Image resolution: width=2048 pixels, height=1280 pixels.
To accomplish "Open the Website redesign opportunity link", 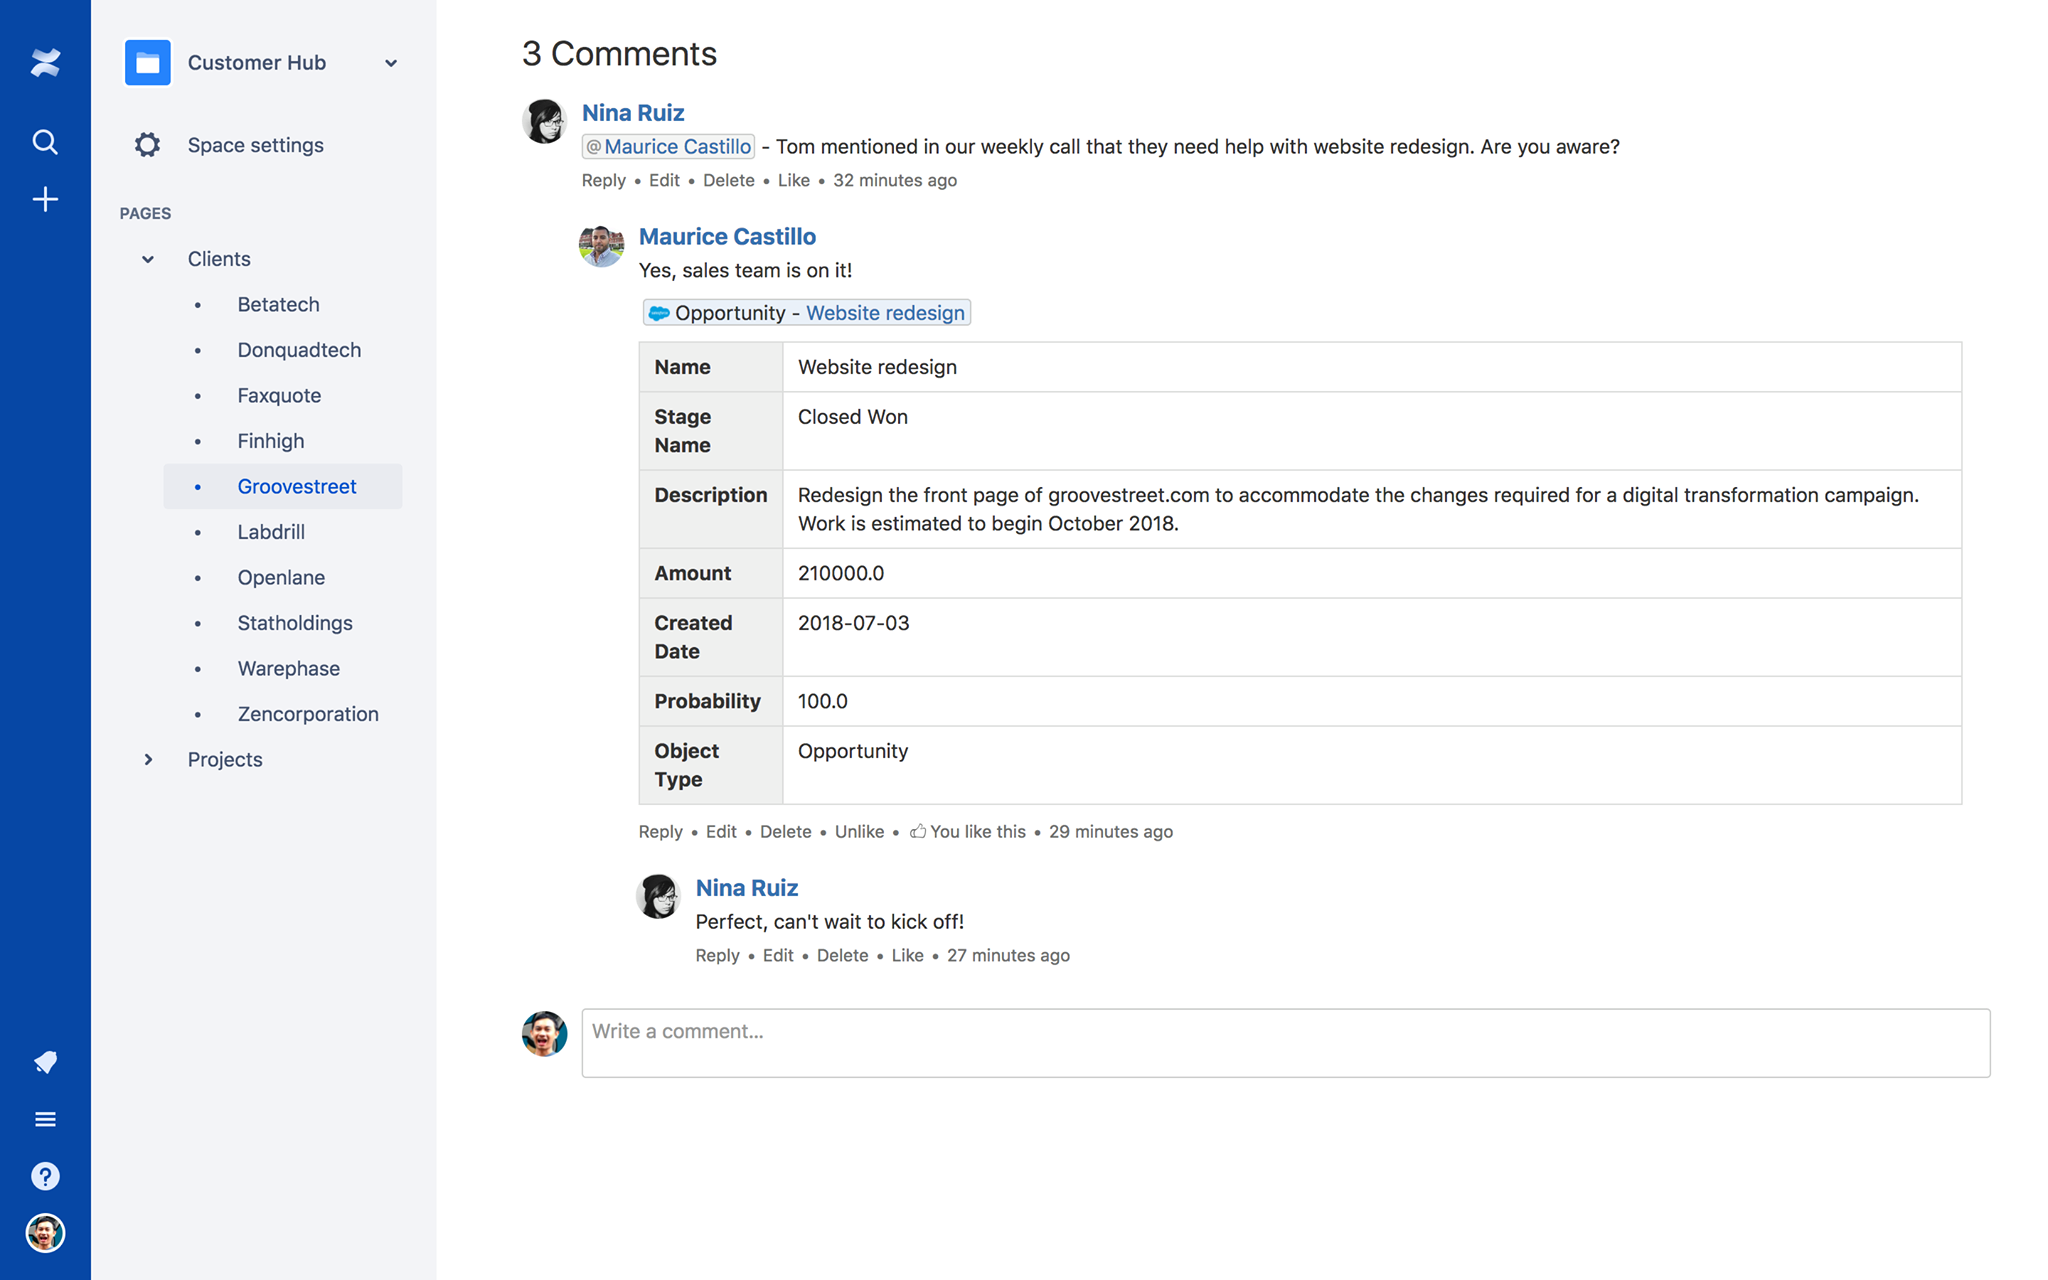I will coord(885,312).
